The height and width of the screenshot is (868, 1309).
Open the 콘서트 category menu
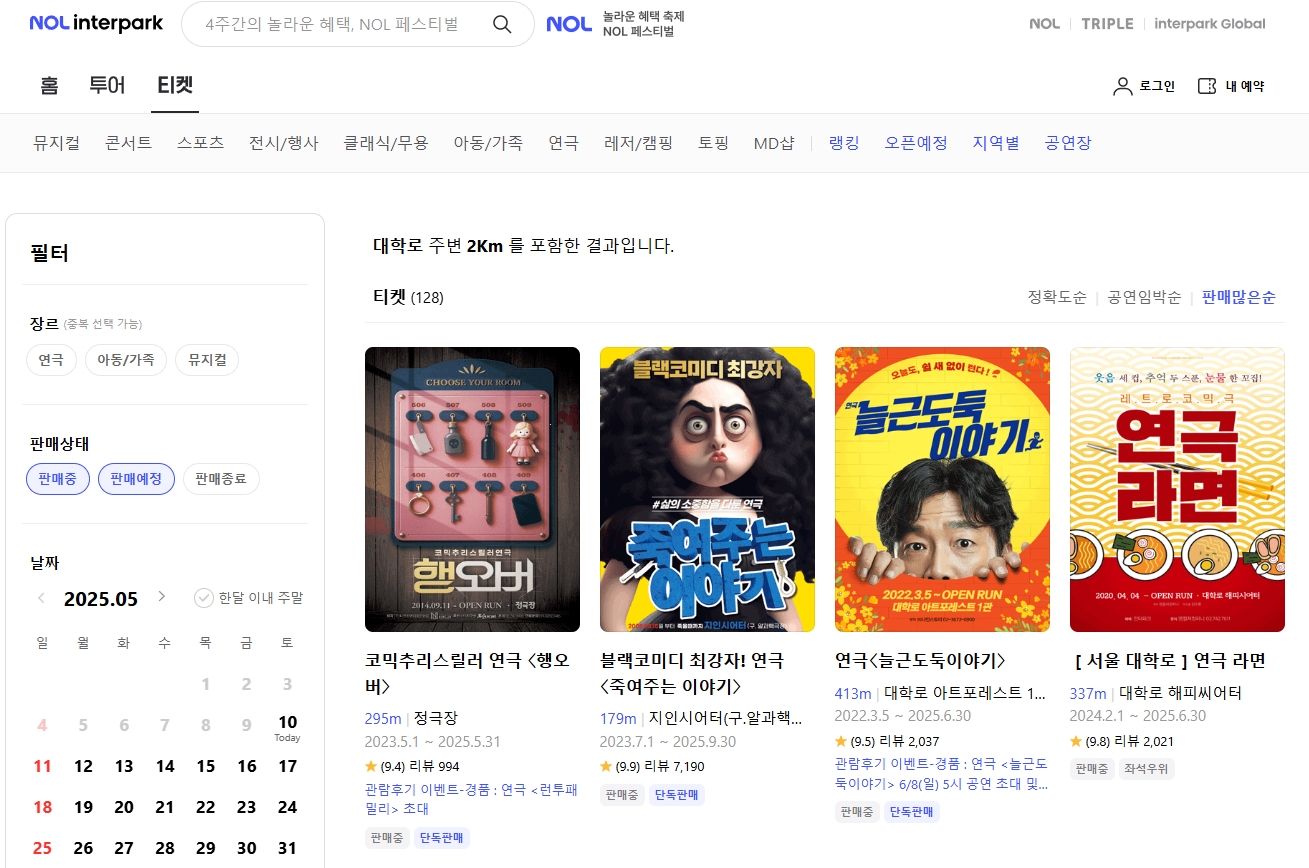[x=128, y=143]
